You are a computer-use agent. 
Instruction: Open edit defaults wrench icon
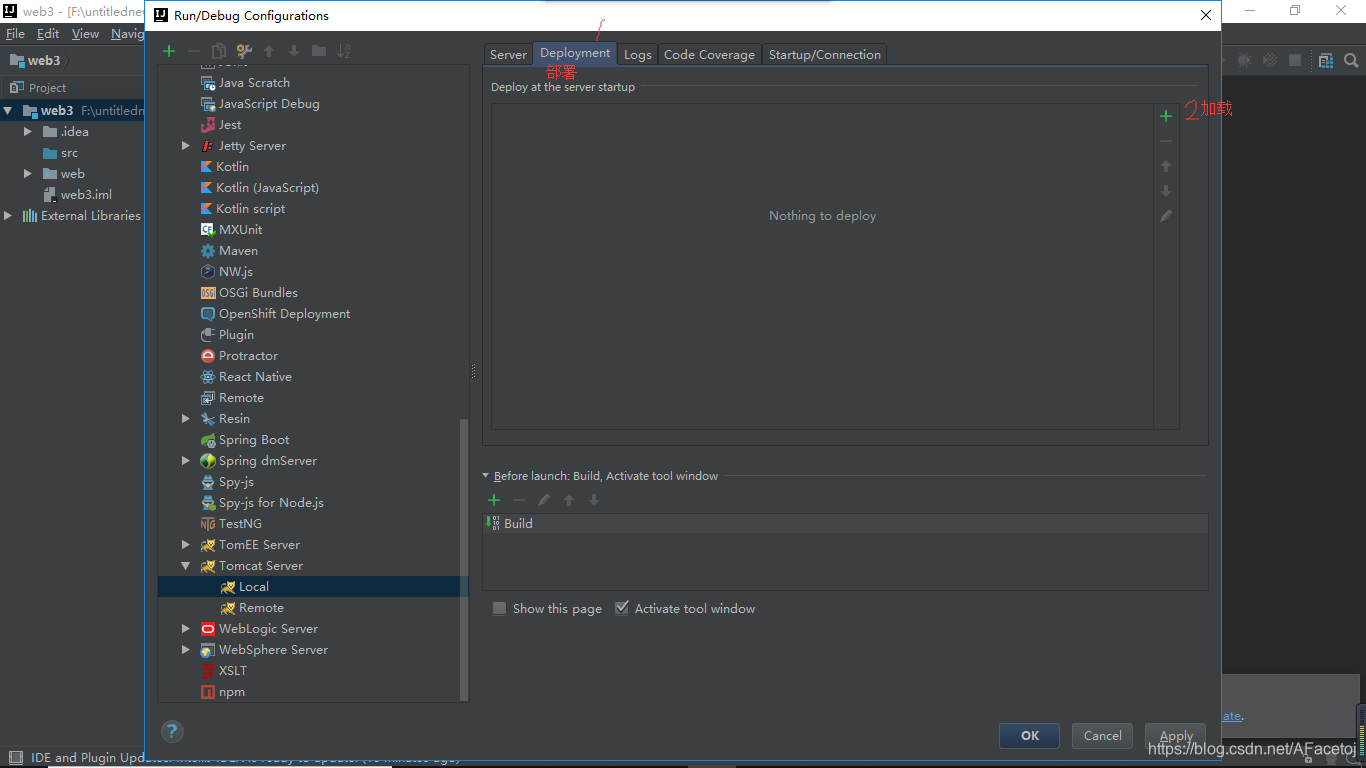coord(244,51)
